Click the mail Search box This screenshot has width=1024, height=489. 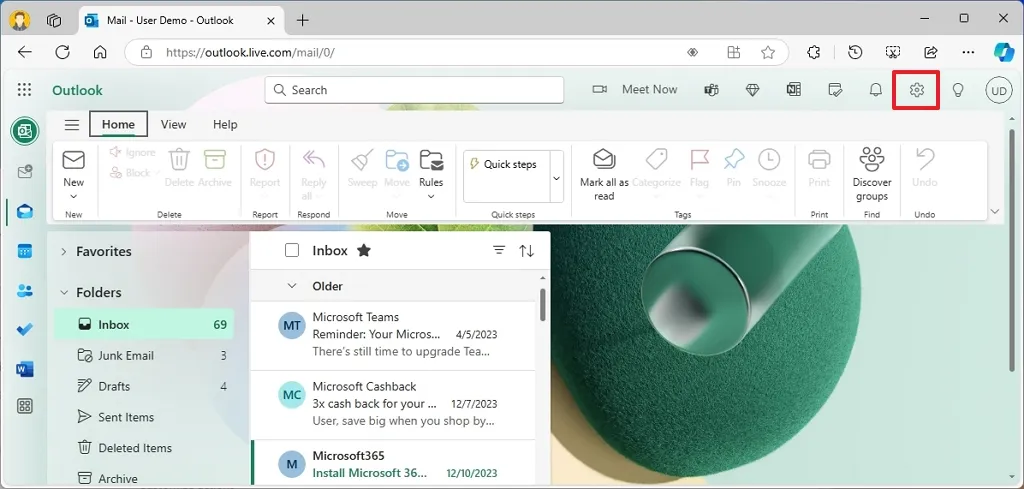pos(415,90)
